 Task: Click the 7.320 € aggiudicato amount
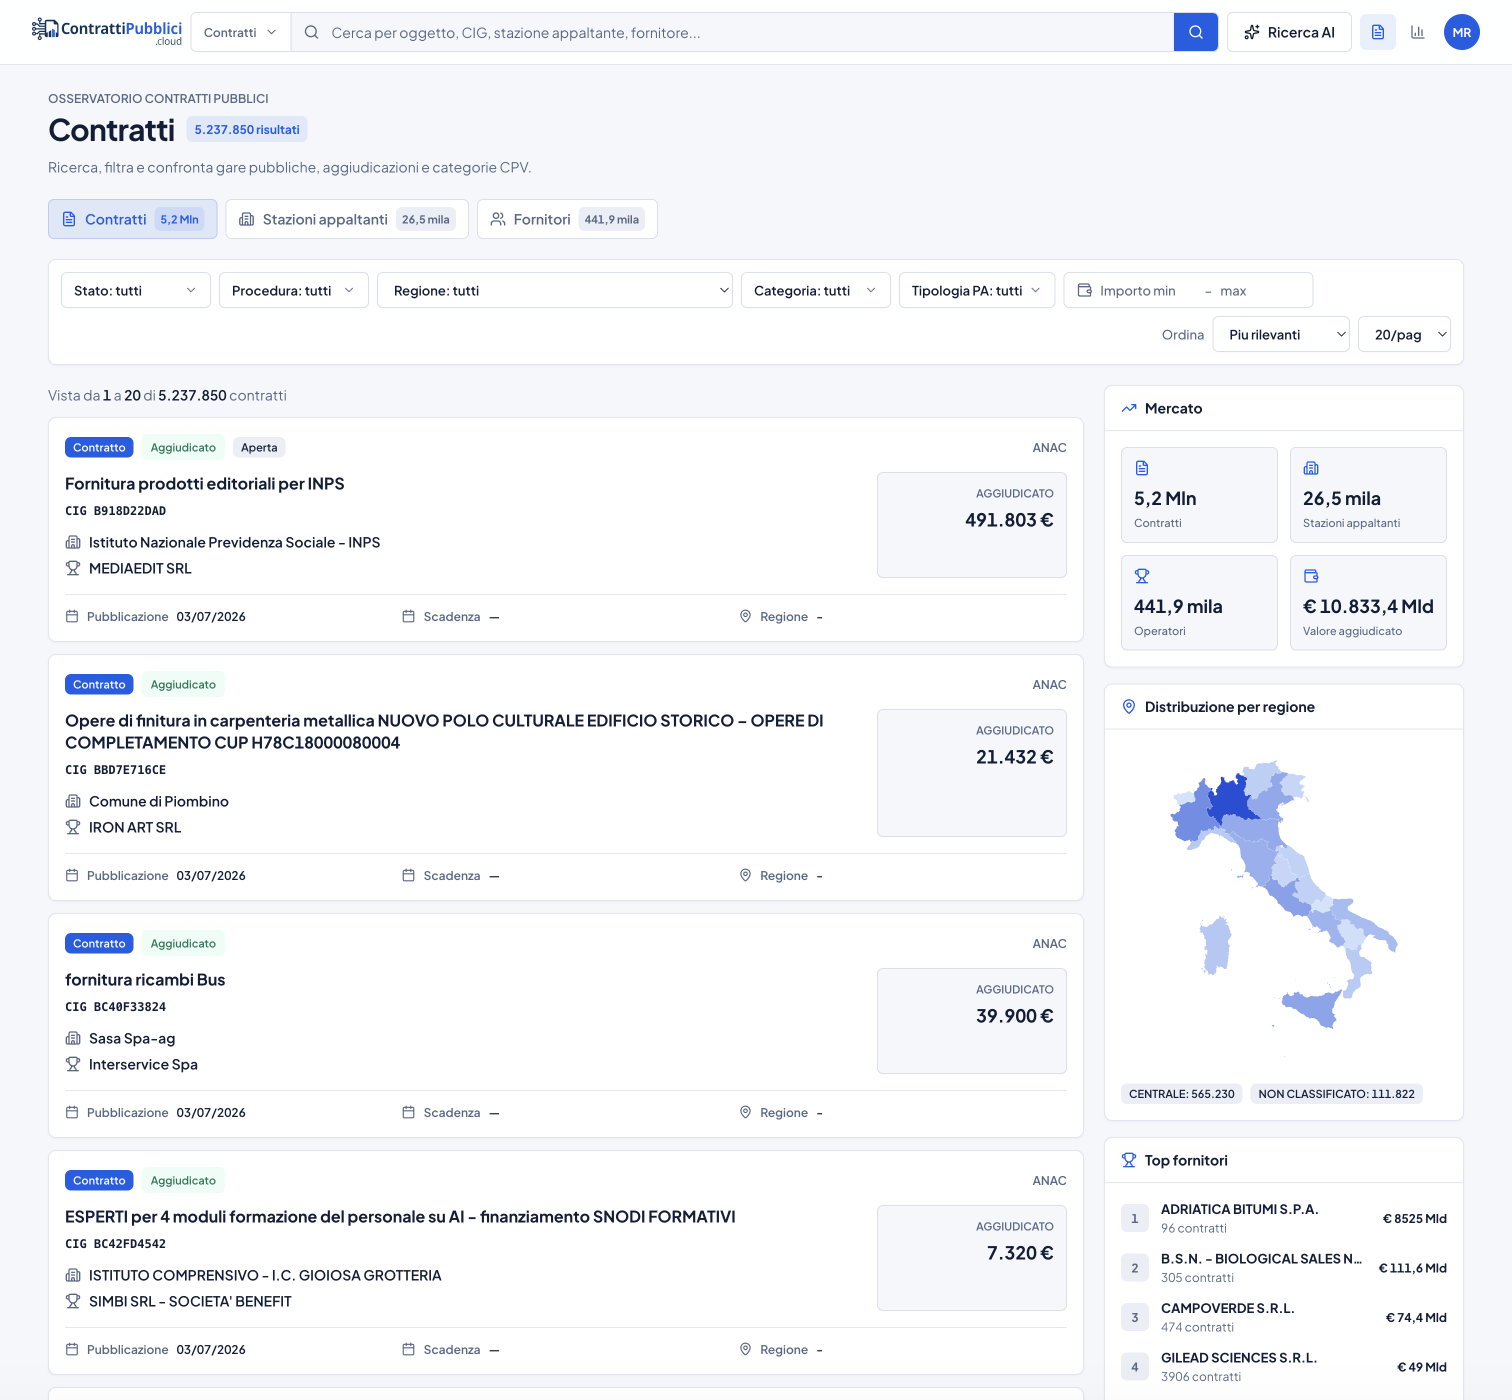[x=1020, y=1253]
